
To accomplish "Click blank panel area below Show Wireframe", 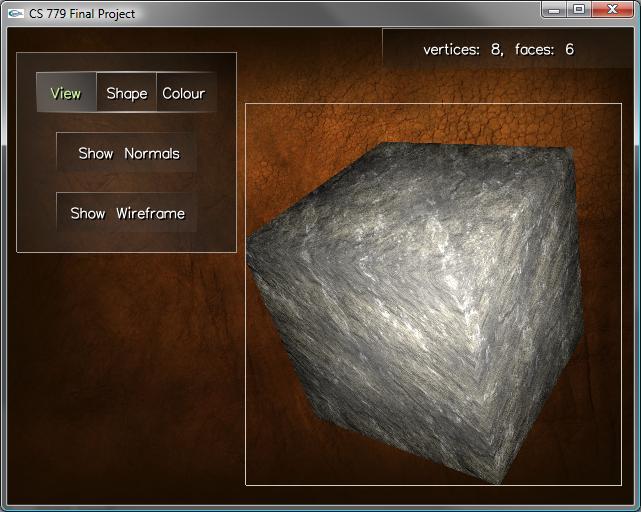I will click(x=127, y=241).
